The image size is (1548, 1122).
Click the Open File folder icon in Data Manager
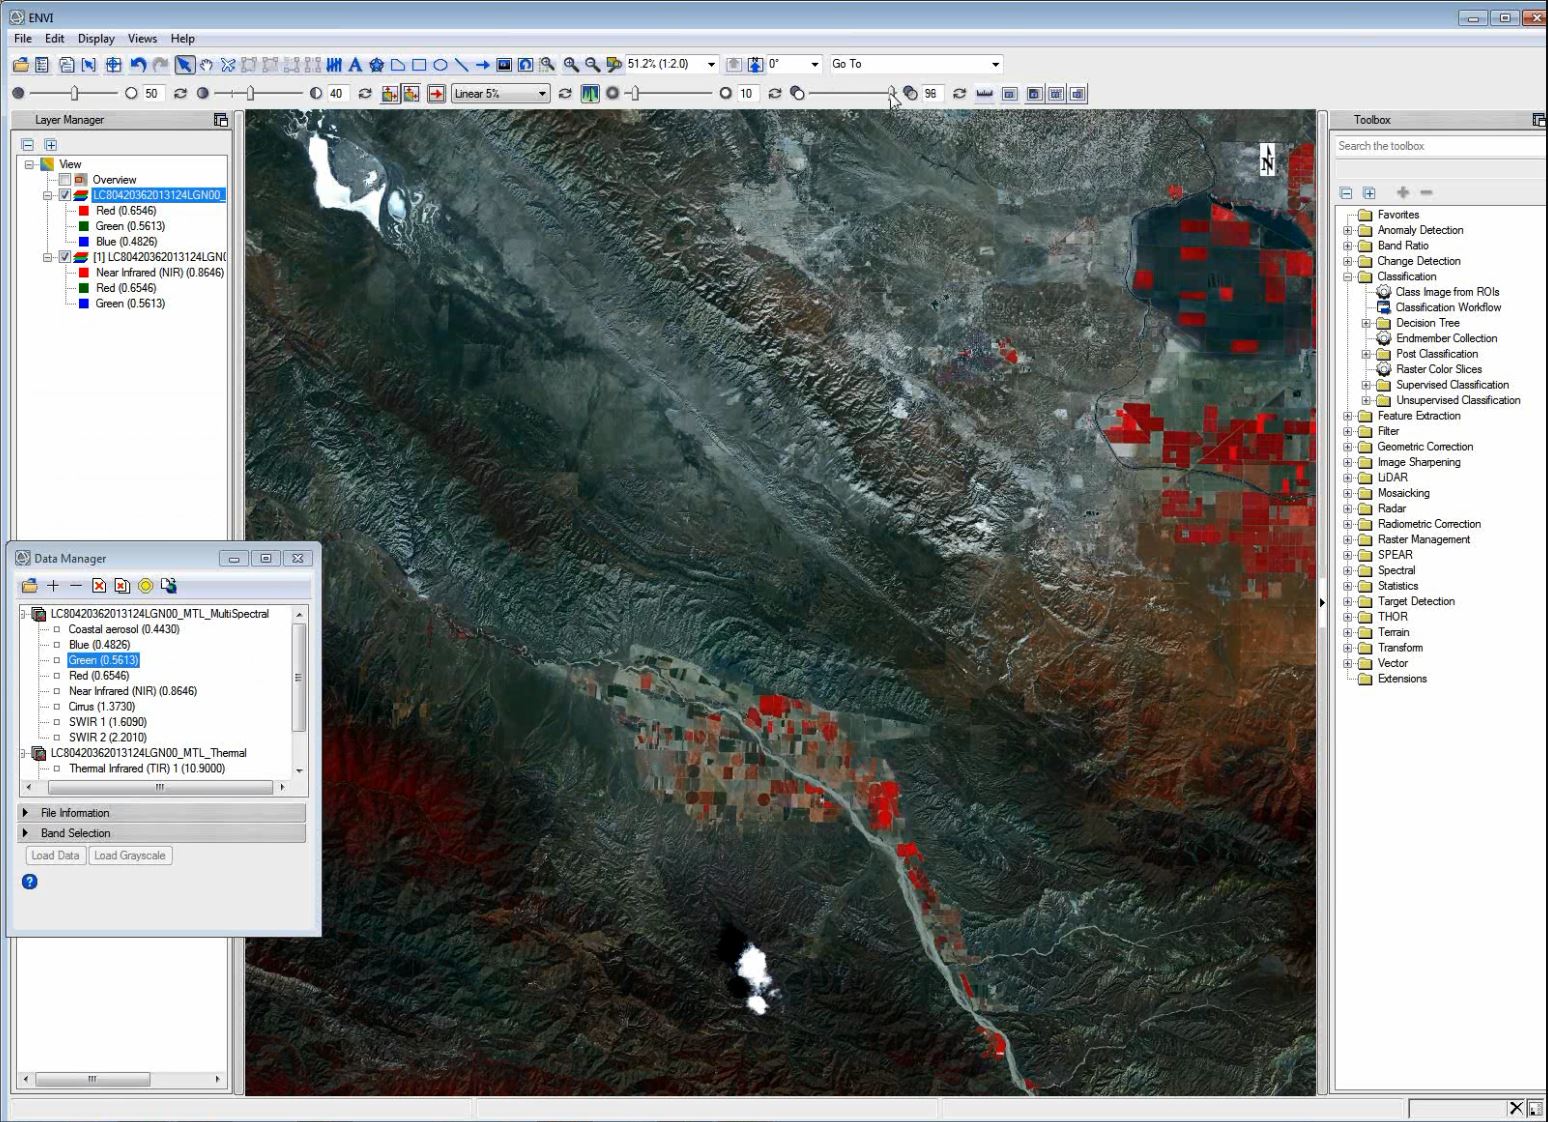coord(29,586)
